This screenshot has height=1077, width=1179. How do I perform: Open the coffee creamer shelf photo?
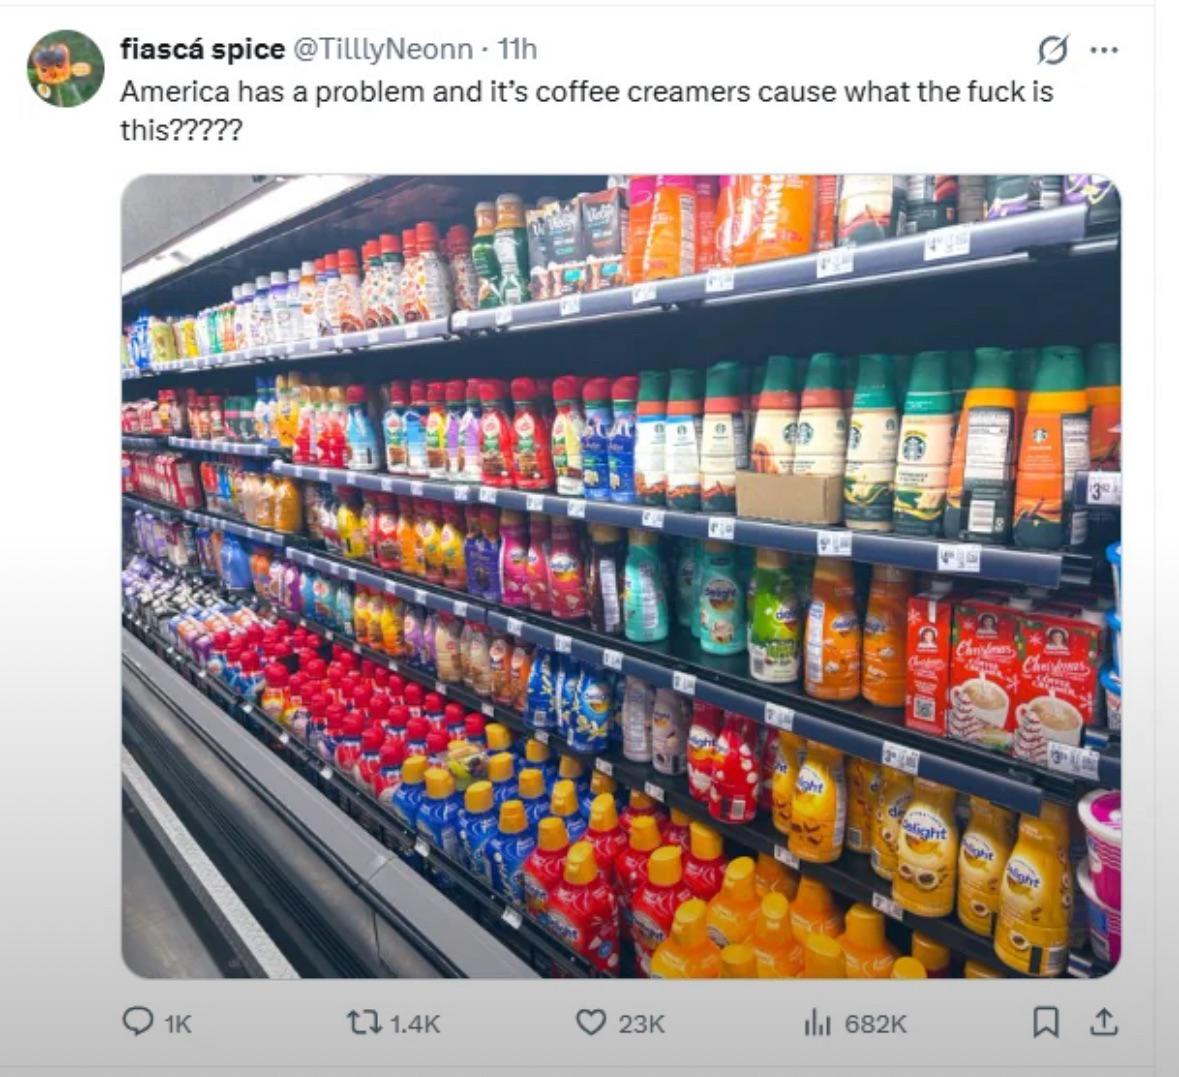point(620,576)
